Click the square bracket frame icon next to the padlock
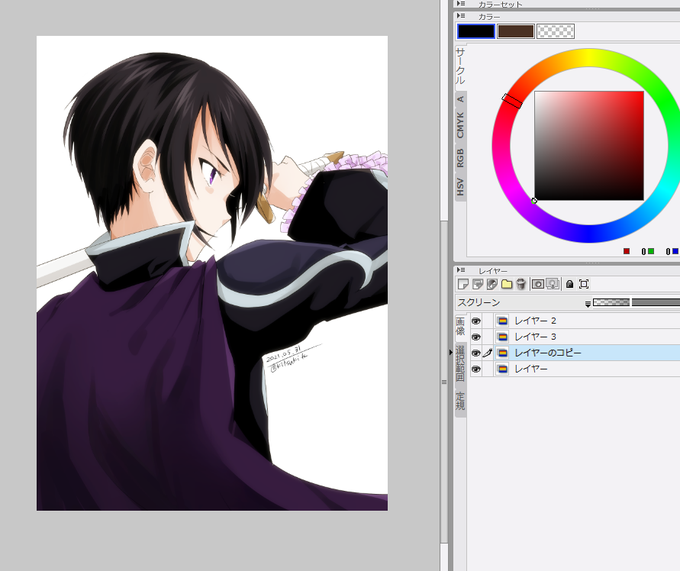680x571 pixels. pos(584,284)
